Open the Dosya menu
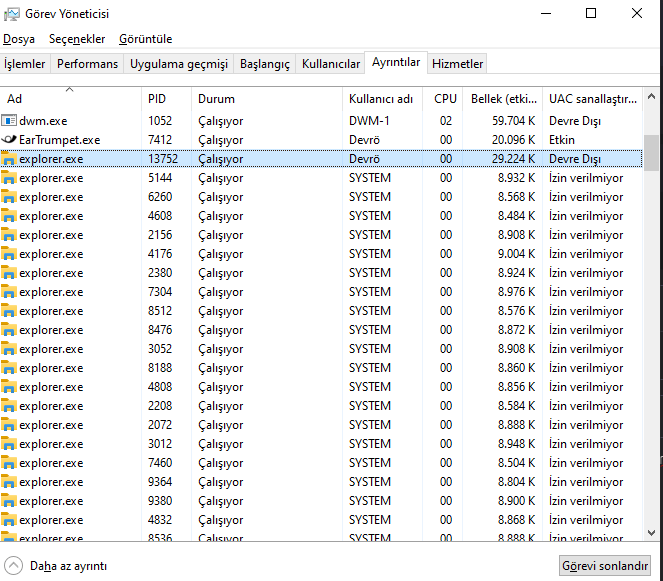The image size is (663, 581). [19, 39]
